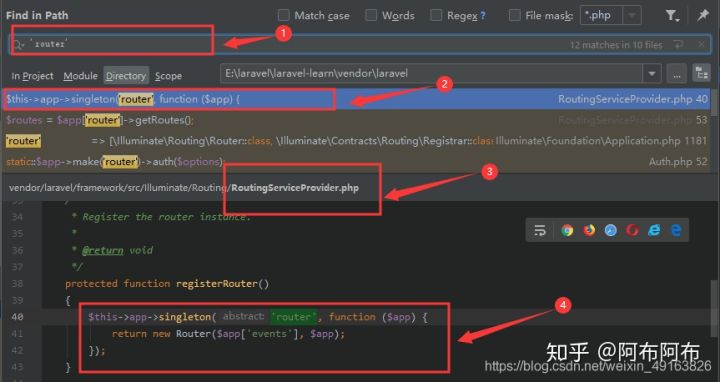Screen dimensions: 720x382
Task: Select the Auth.php line 52 result
Action: tap(356, 162)
